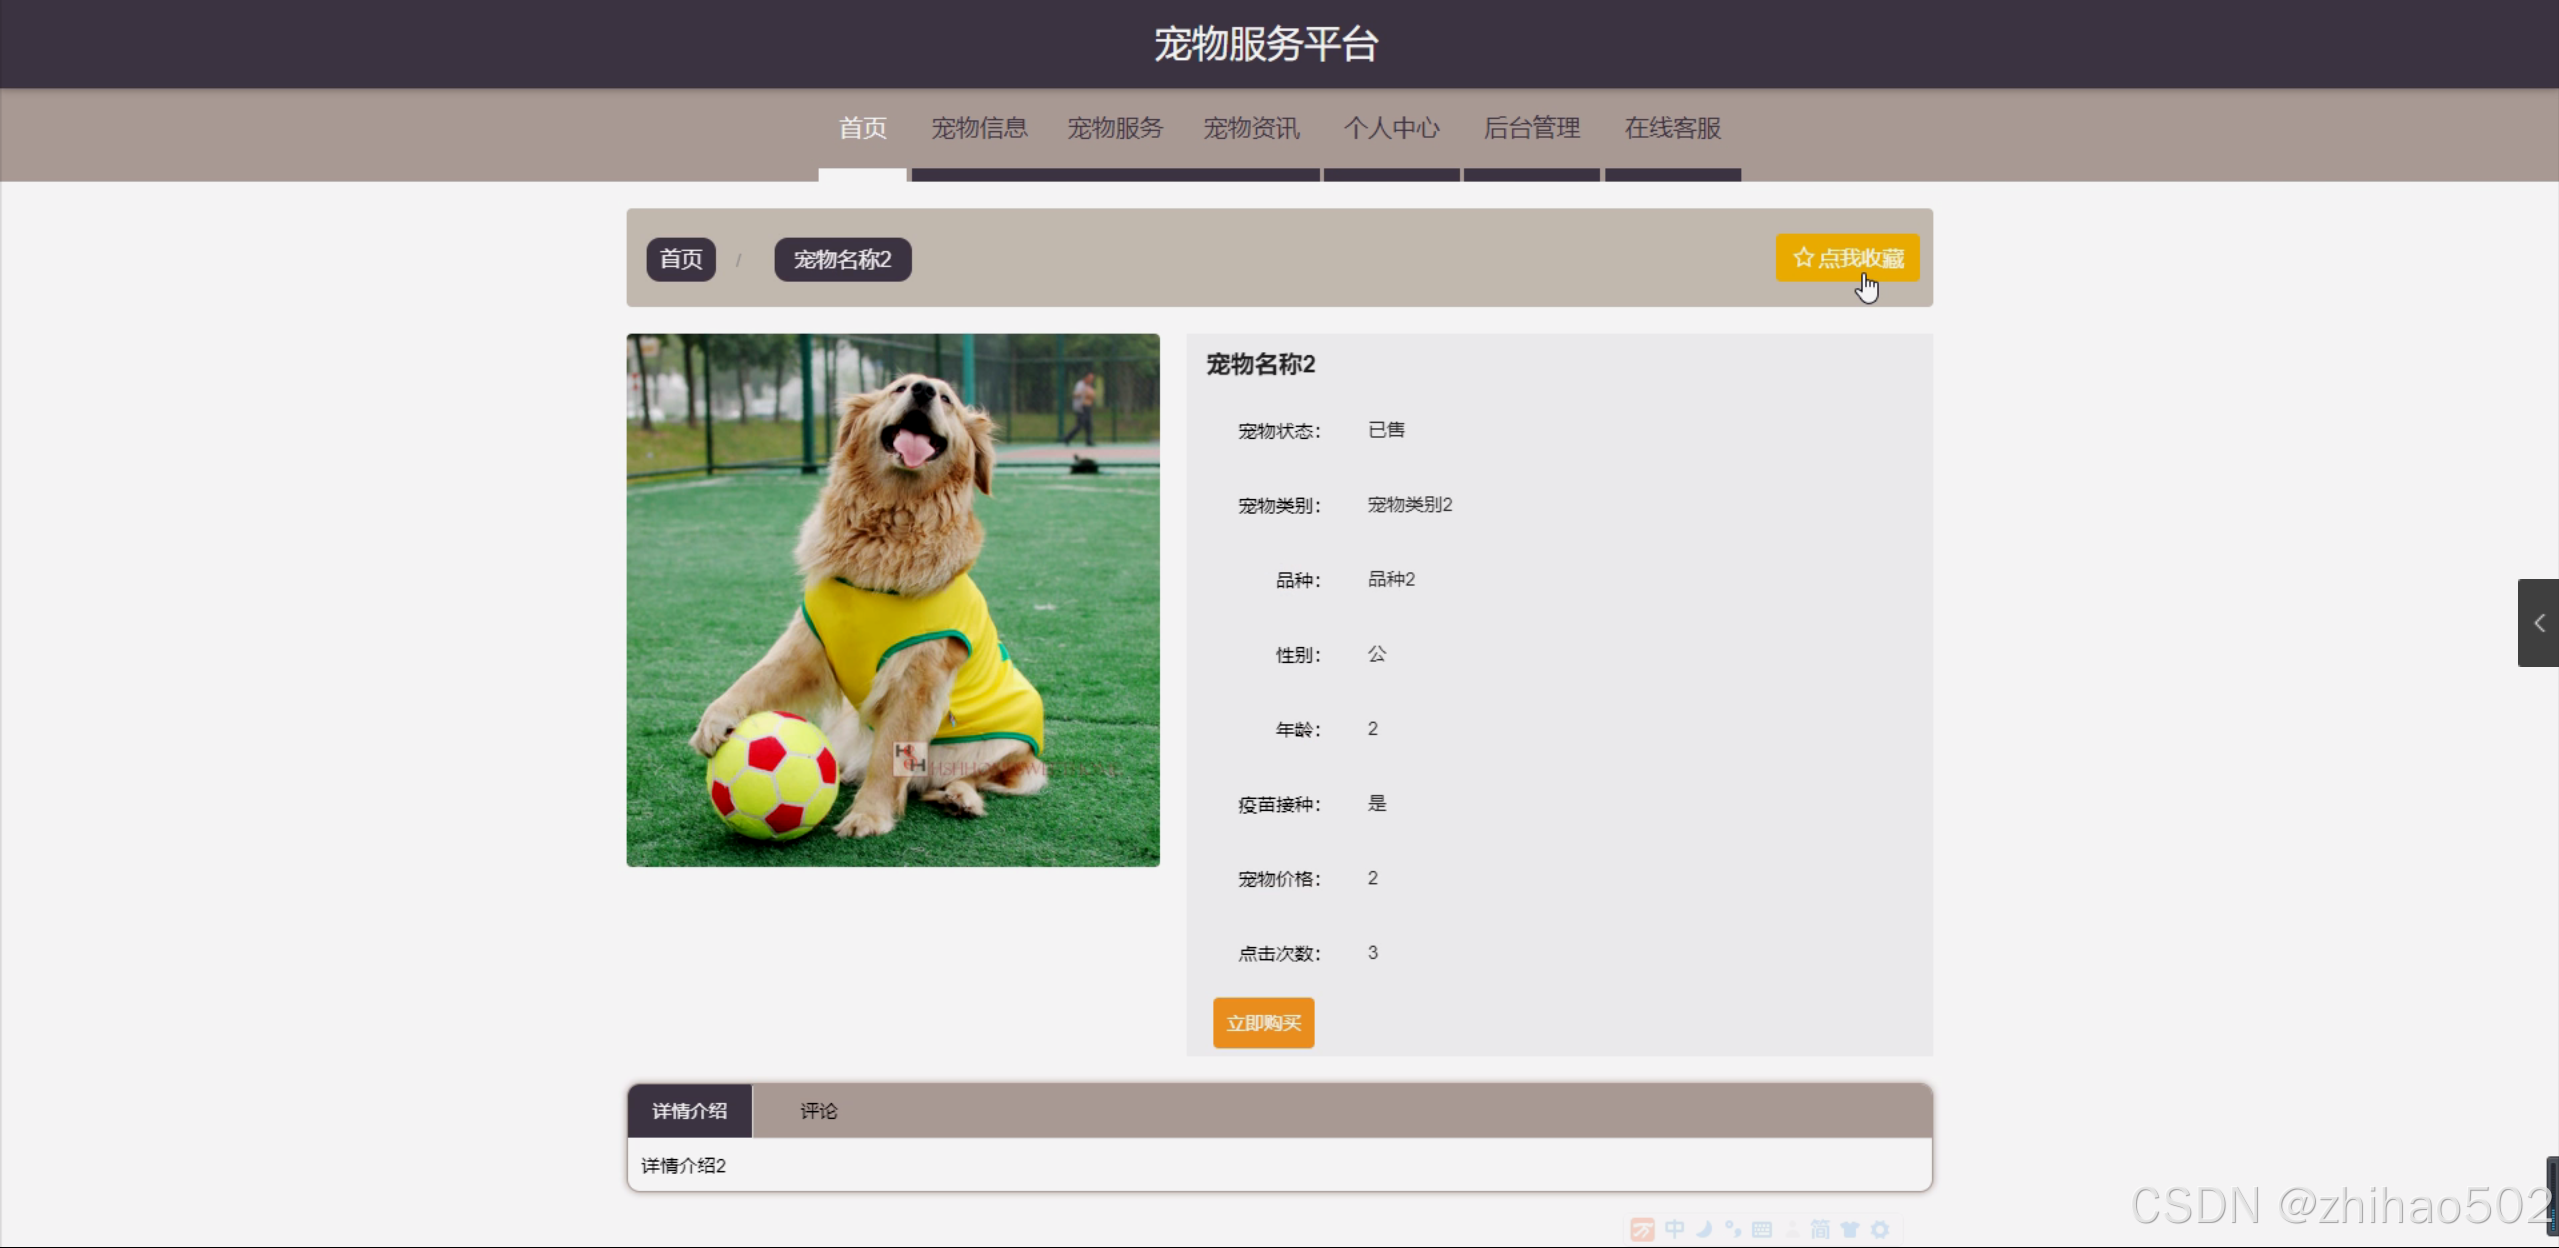The image size is (2559, 1248).
Task: Toggle the moon half-width icon in IME bar
Action: click(1705, 1229)
